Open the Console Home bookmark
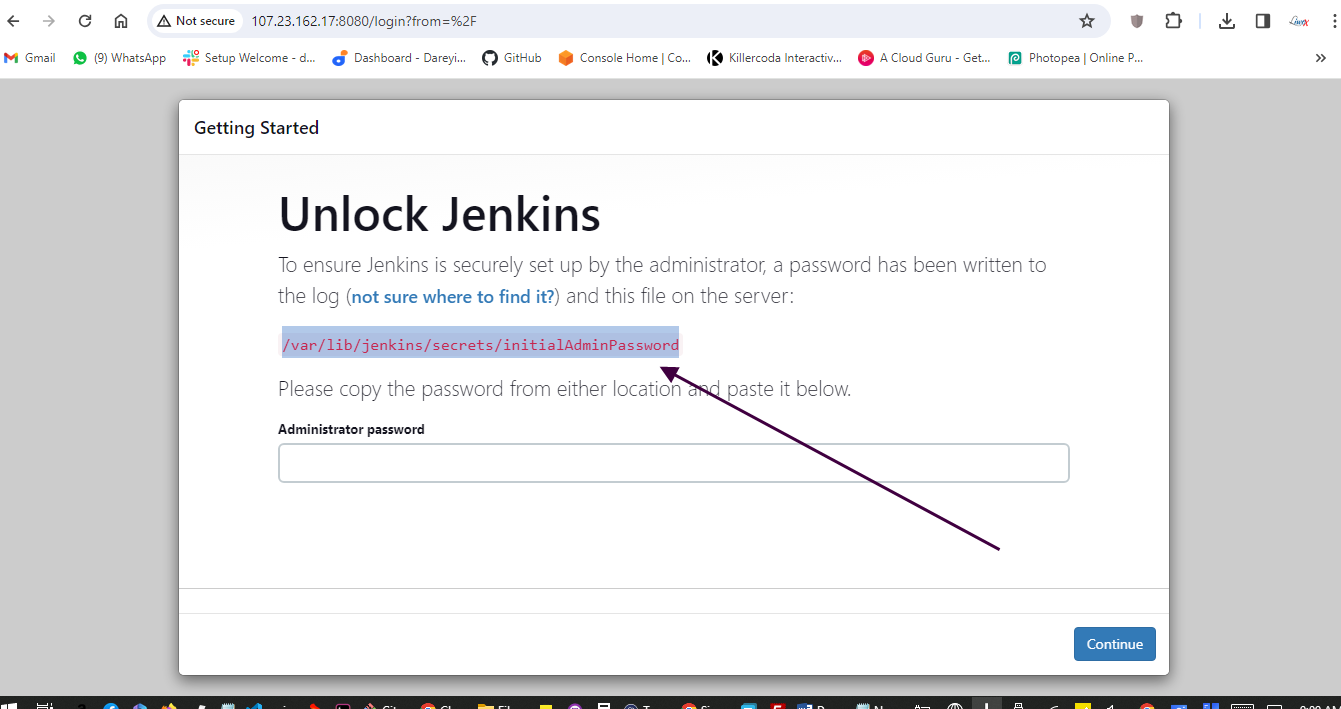This screenshot has height=709, width=1341. [625, 58]
